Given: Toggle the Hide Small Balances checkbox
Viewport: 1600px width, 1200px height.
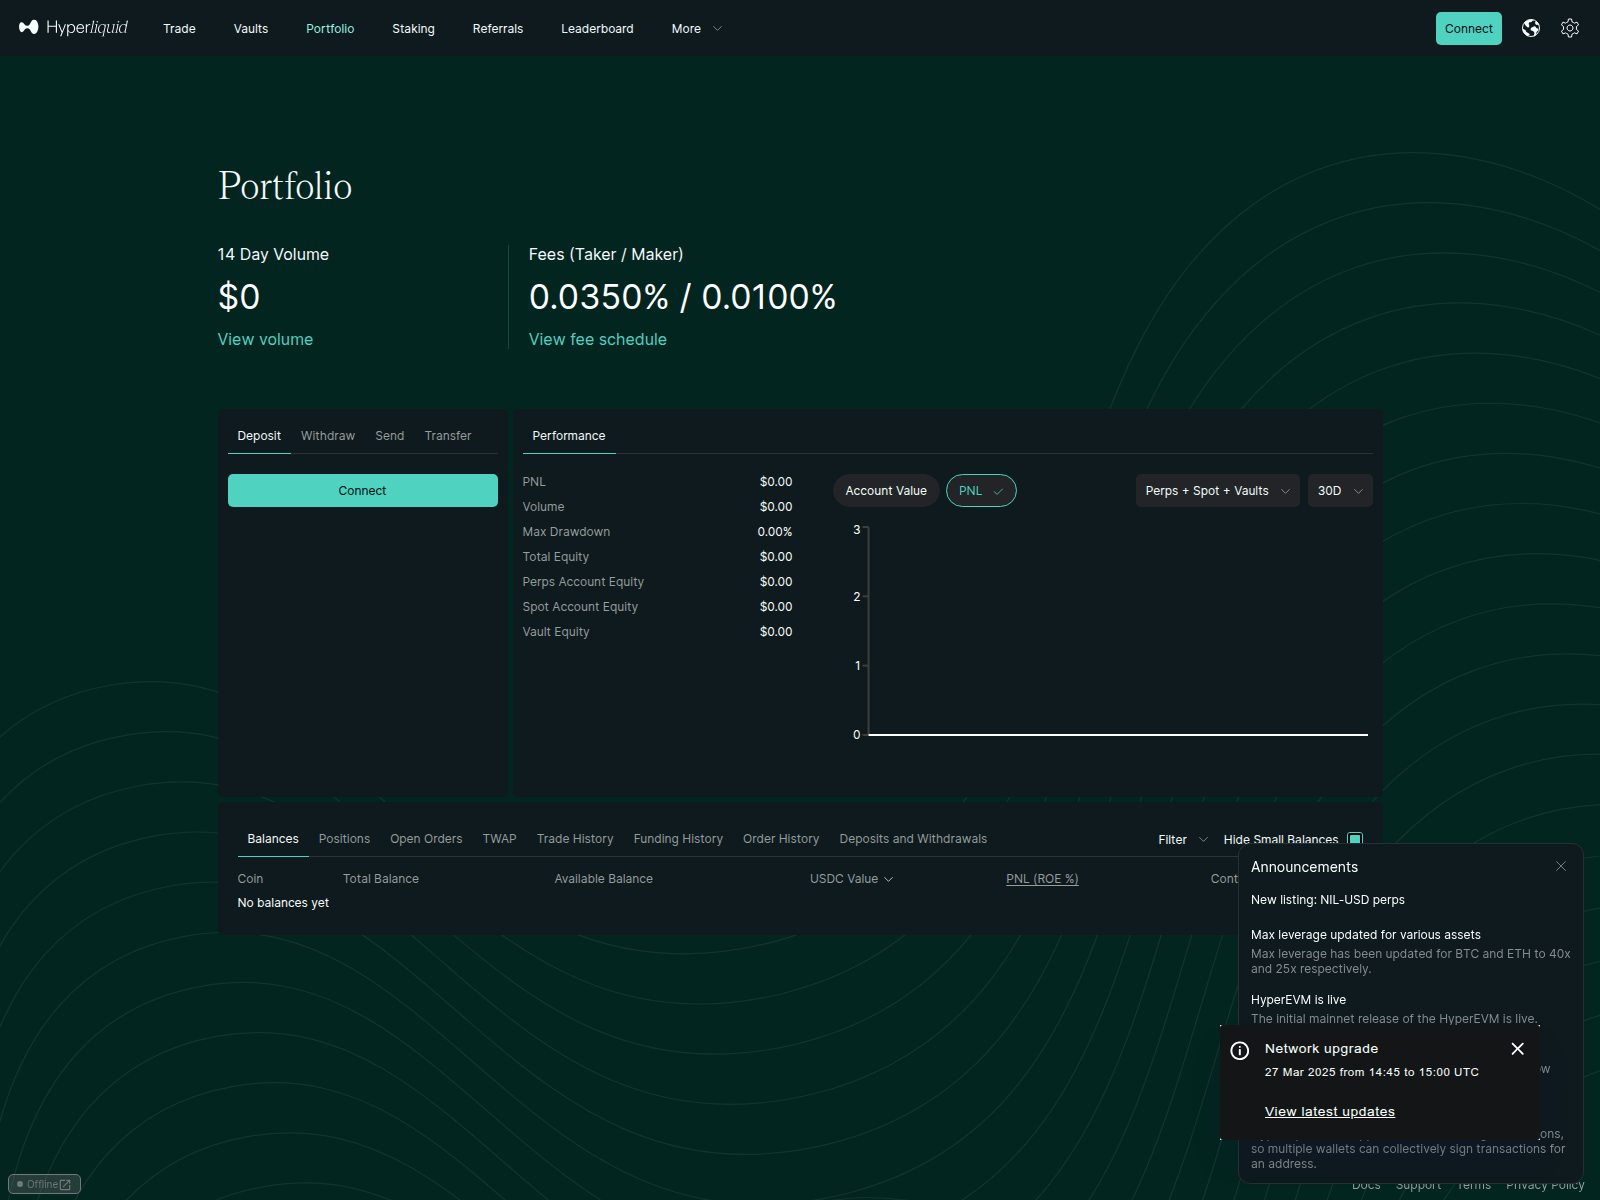Looking at the screenshot, I should click(x=1355, y=839).
